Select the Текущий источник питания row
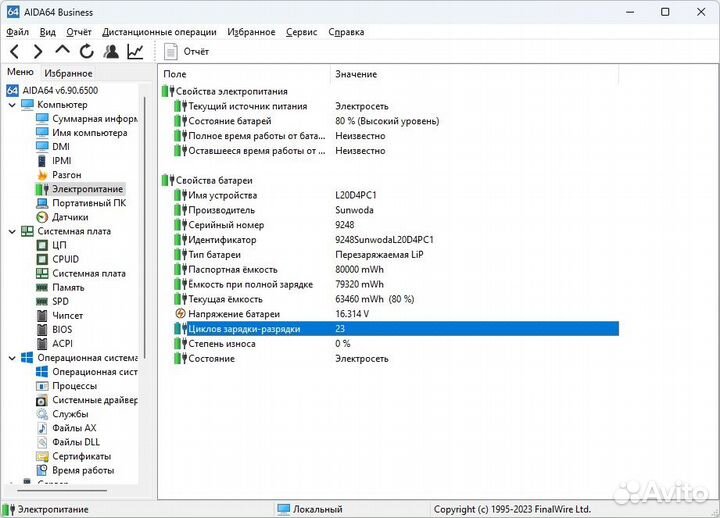 397,106
